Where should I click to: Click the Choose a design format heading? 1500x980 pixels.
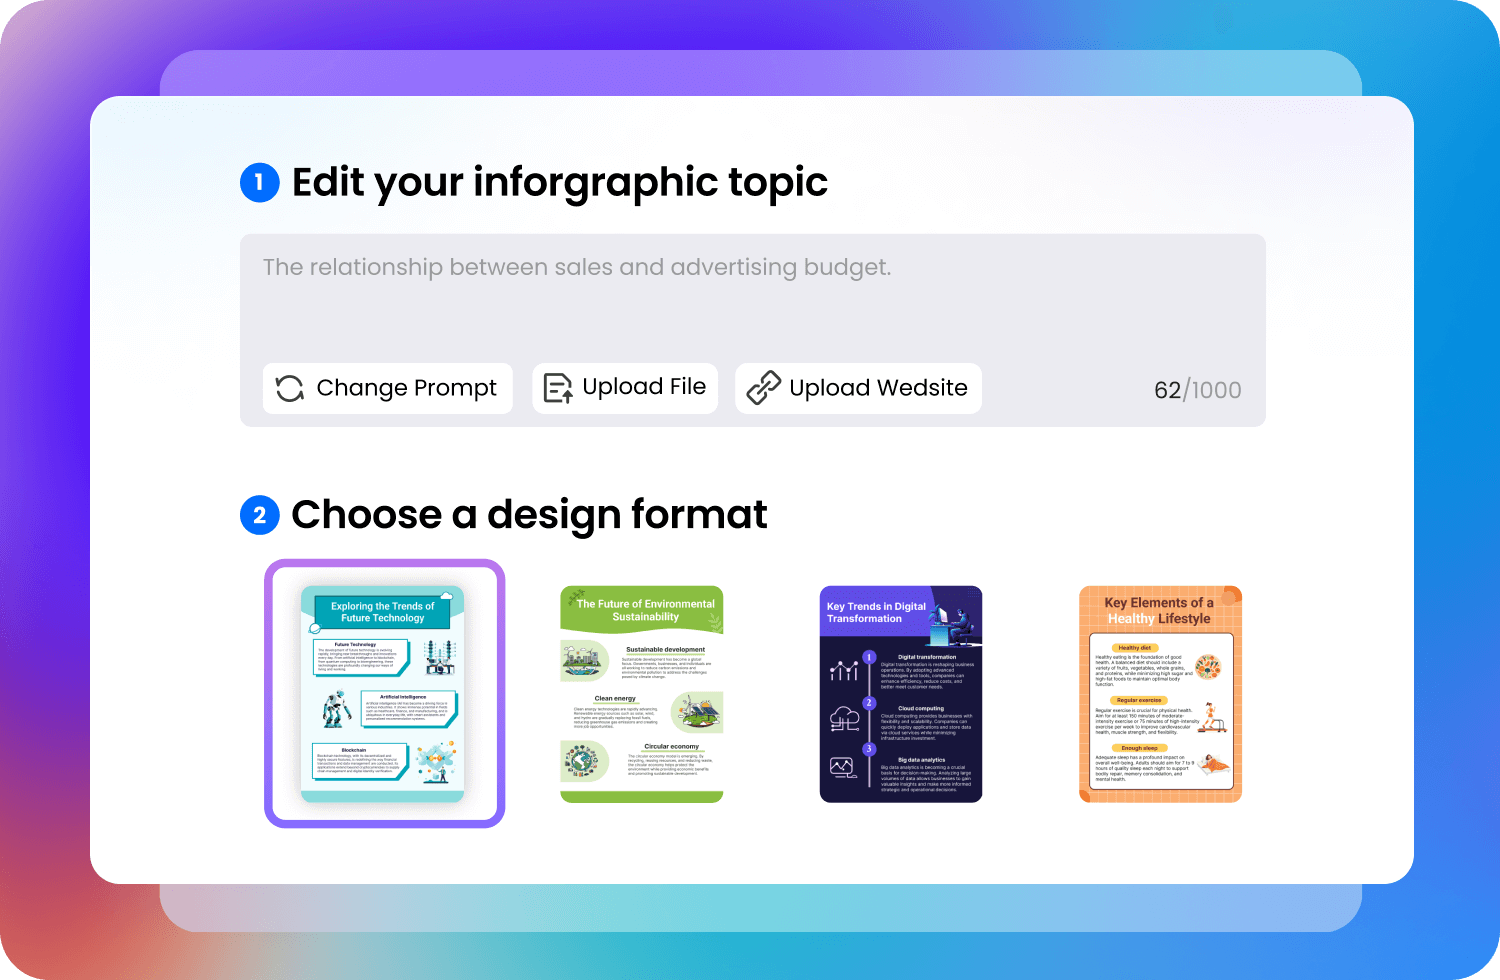(x=529, y=515)
